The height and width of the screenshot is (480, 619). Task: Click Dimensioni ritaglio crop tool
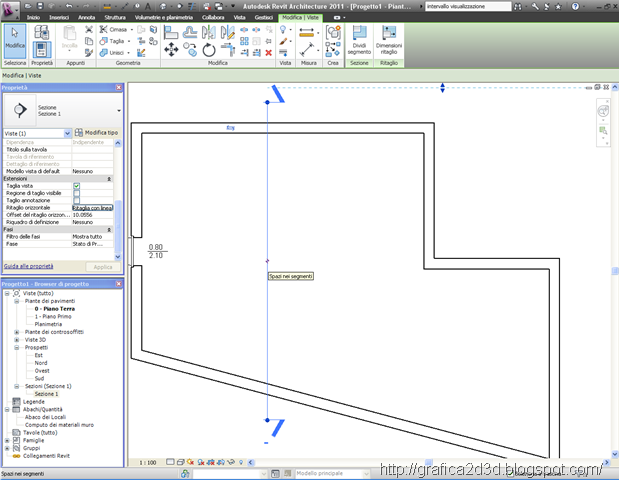point(389,40)
